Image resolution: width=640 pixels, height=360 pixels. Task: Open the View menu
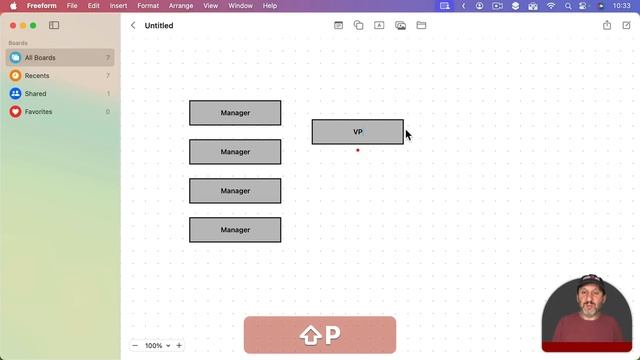211,6
